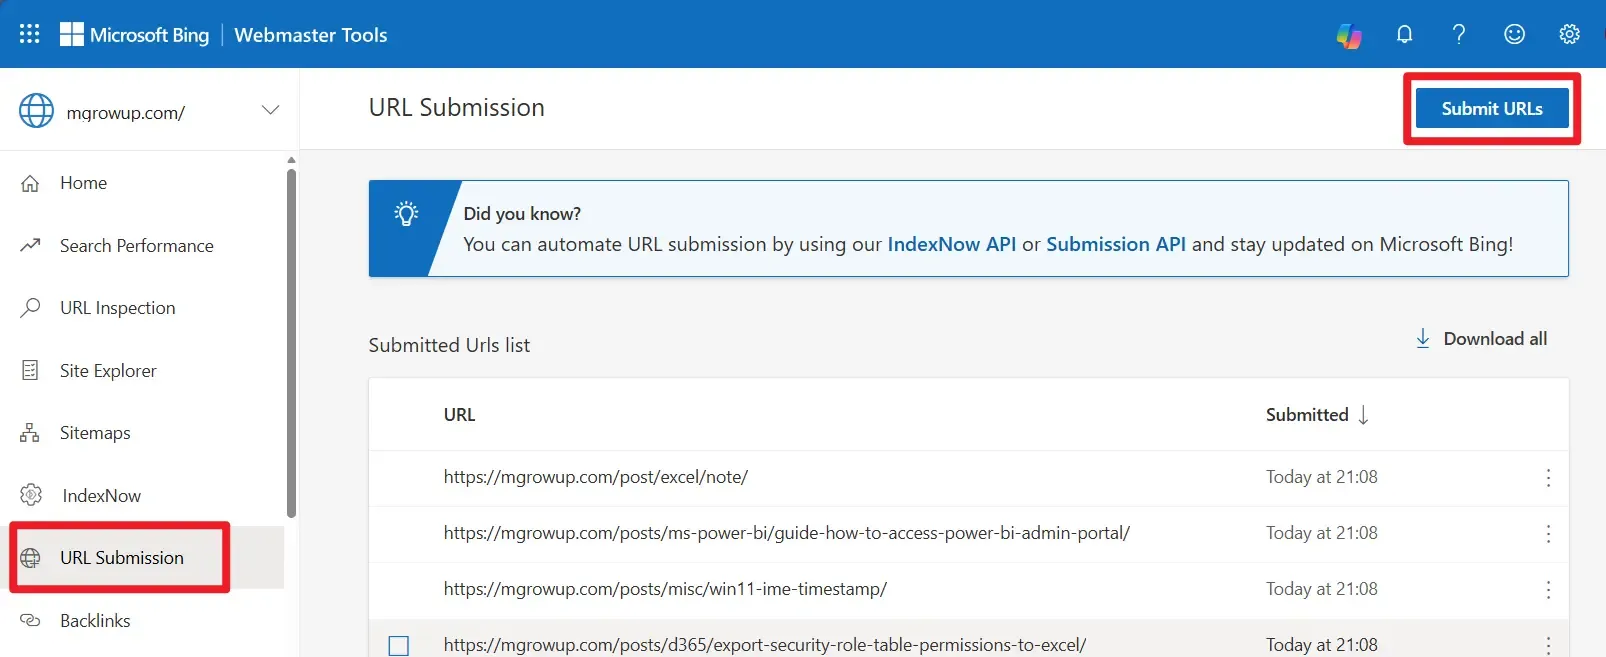Open feedback smiley icon
The width and height of the screenshot is (1606, 657).
[x=1514, y=35]
